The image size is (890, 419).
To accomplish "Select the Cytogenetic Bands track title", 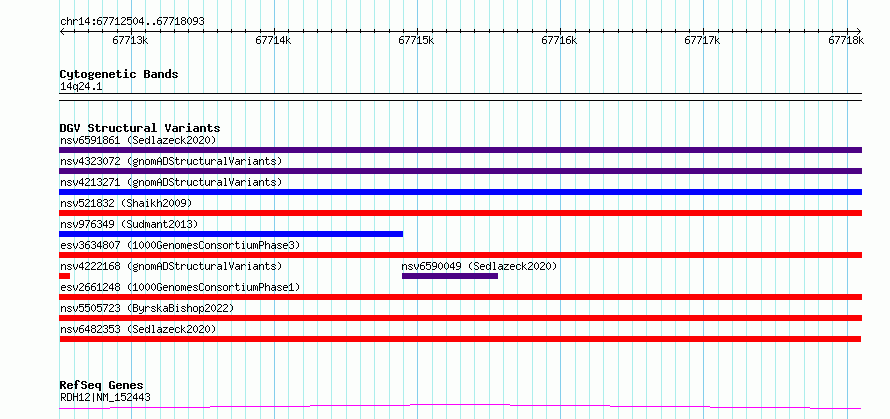I will [119, 74].
